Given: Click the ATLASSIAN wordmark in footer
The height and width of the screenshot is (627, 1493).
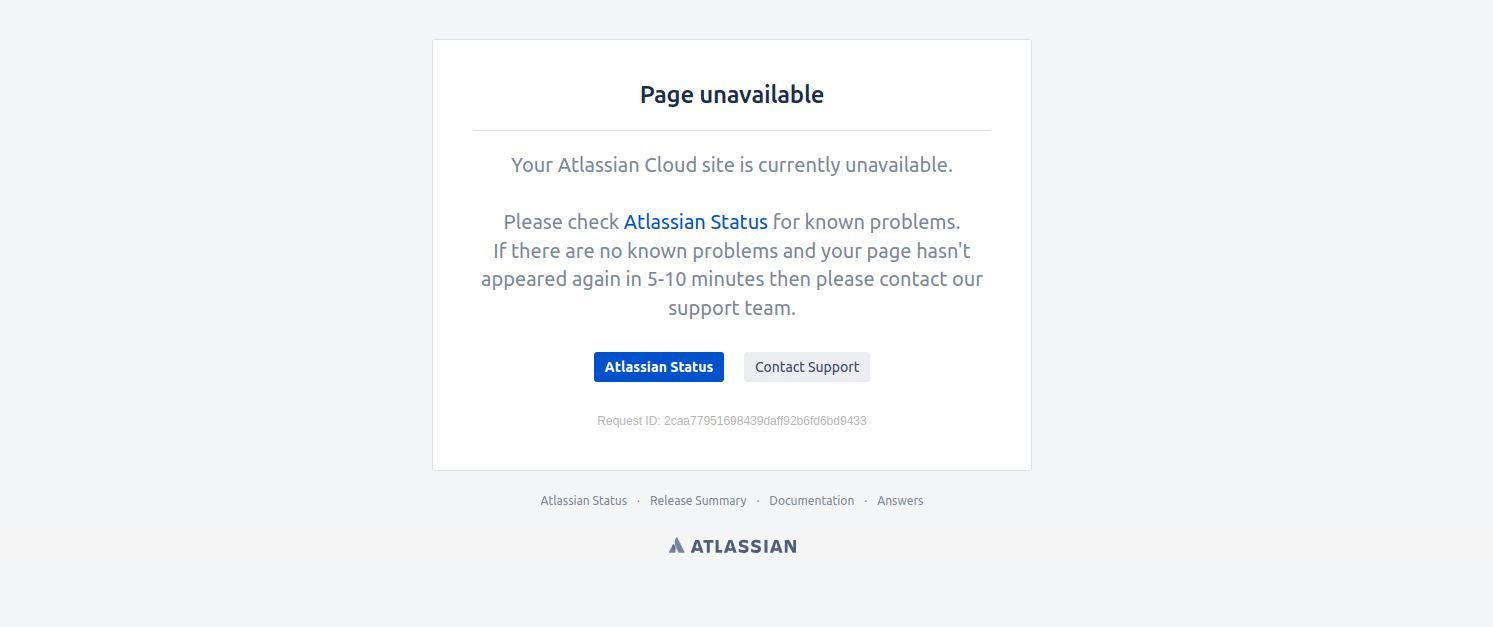Looking at the screenshot, I should coord(743,546).
